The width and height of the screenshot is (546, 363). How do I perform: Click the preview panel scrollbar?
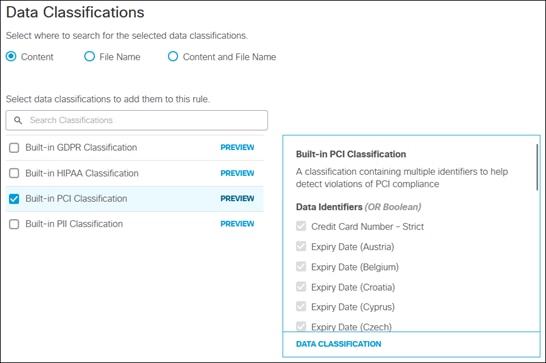tap(537, 167)
